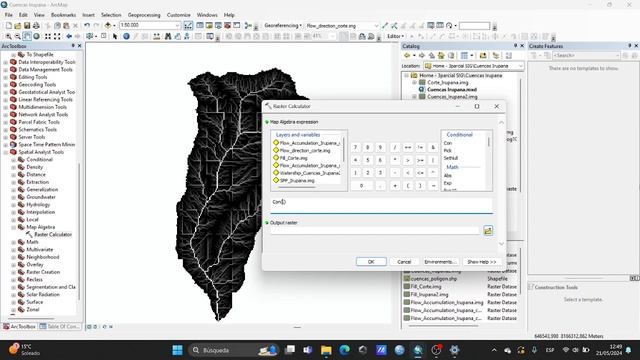Browse for Output raster folder icon

[x=488, y=231]
